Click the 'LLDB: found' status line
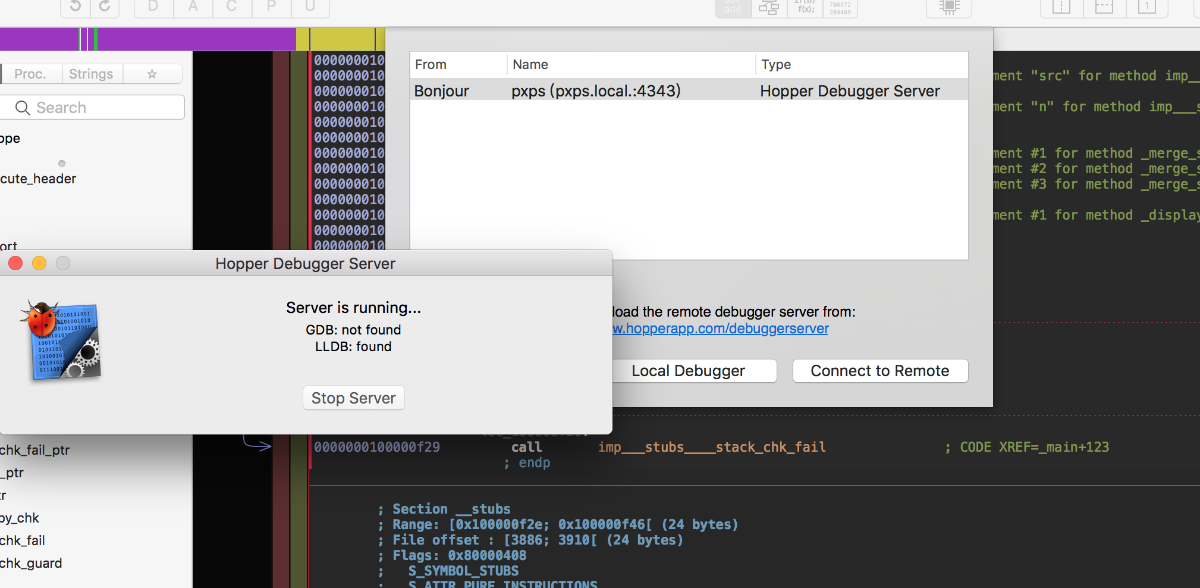This screenshot has height=588, width=1200. point(353,346)
